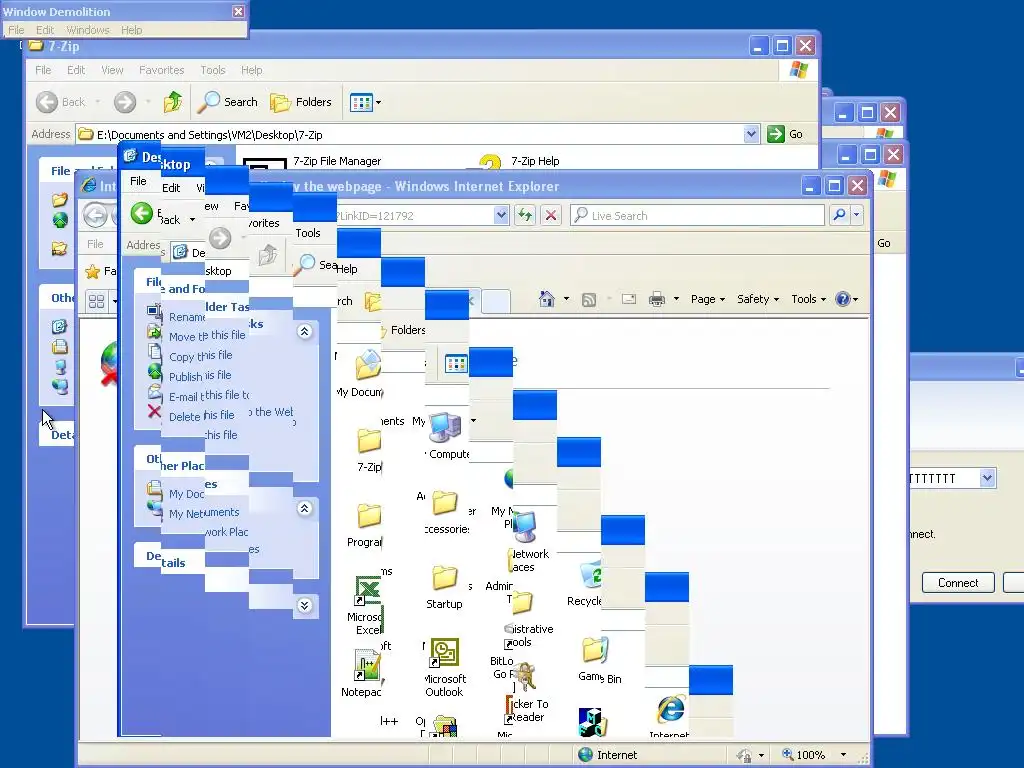Click the Feeds icon in IE command bar
1024x768 pixels.
(x=589, y=300)
